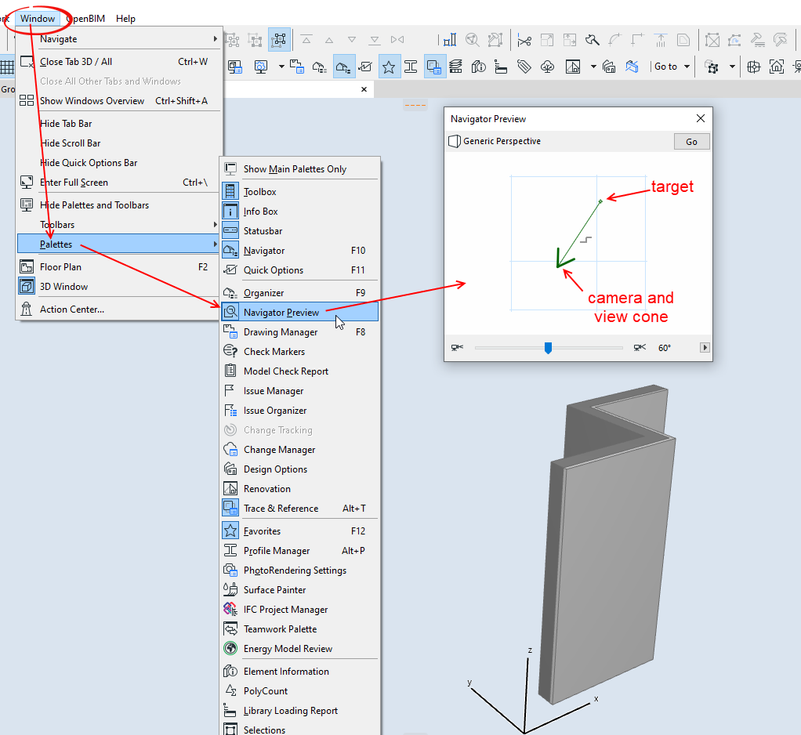
Task: Click the Favorites star icon in toolbar
Action: pyautogui.click(x=388, y=67)
